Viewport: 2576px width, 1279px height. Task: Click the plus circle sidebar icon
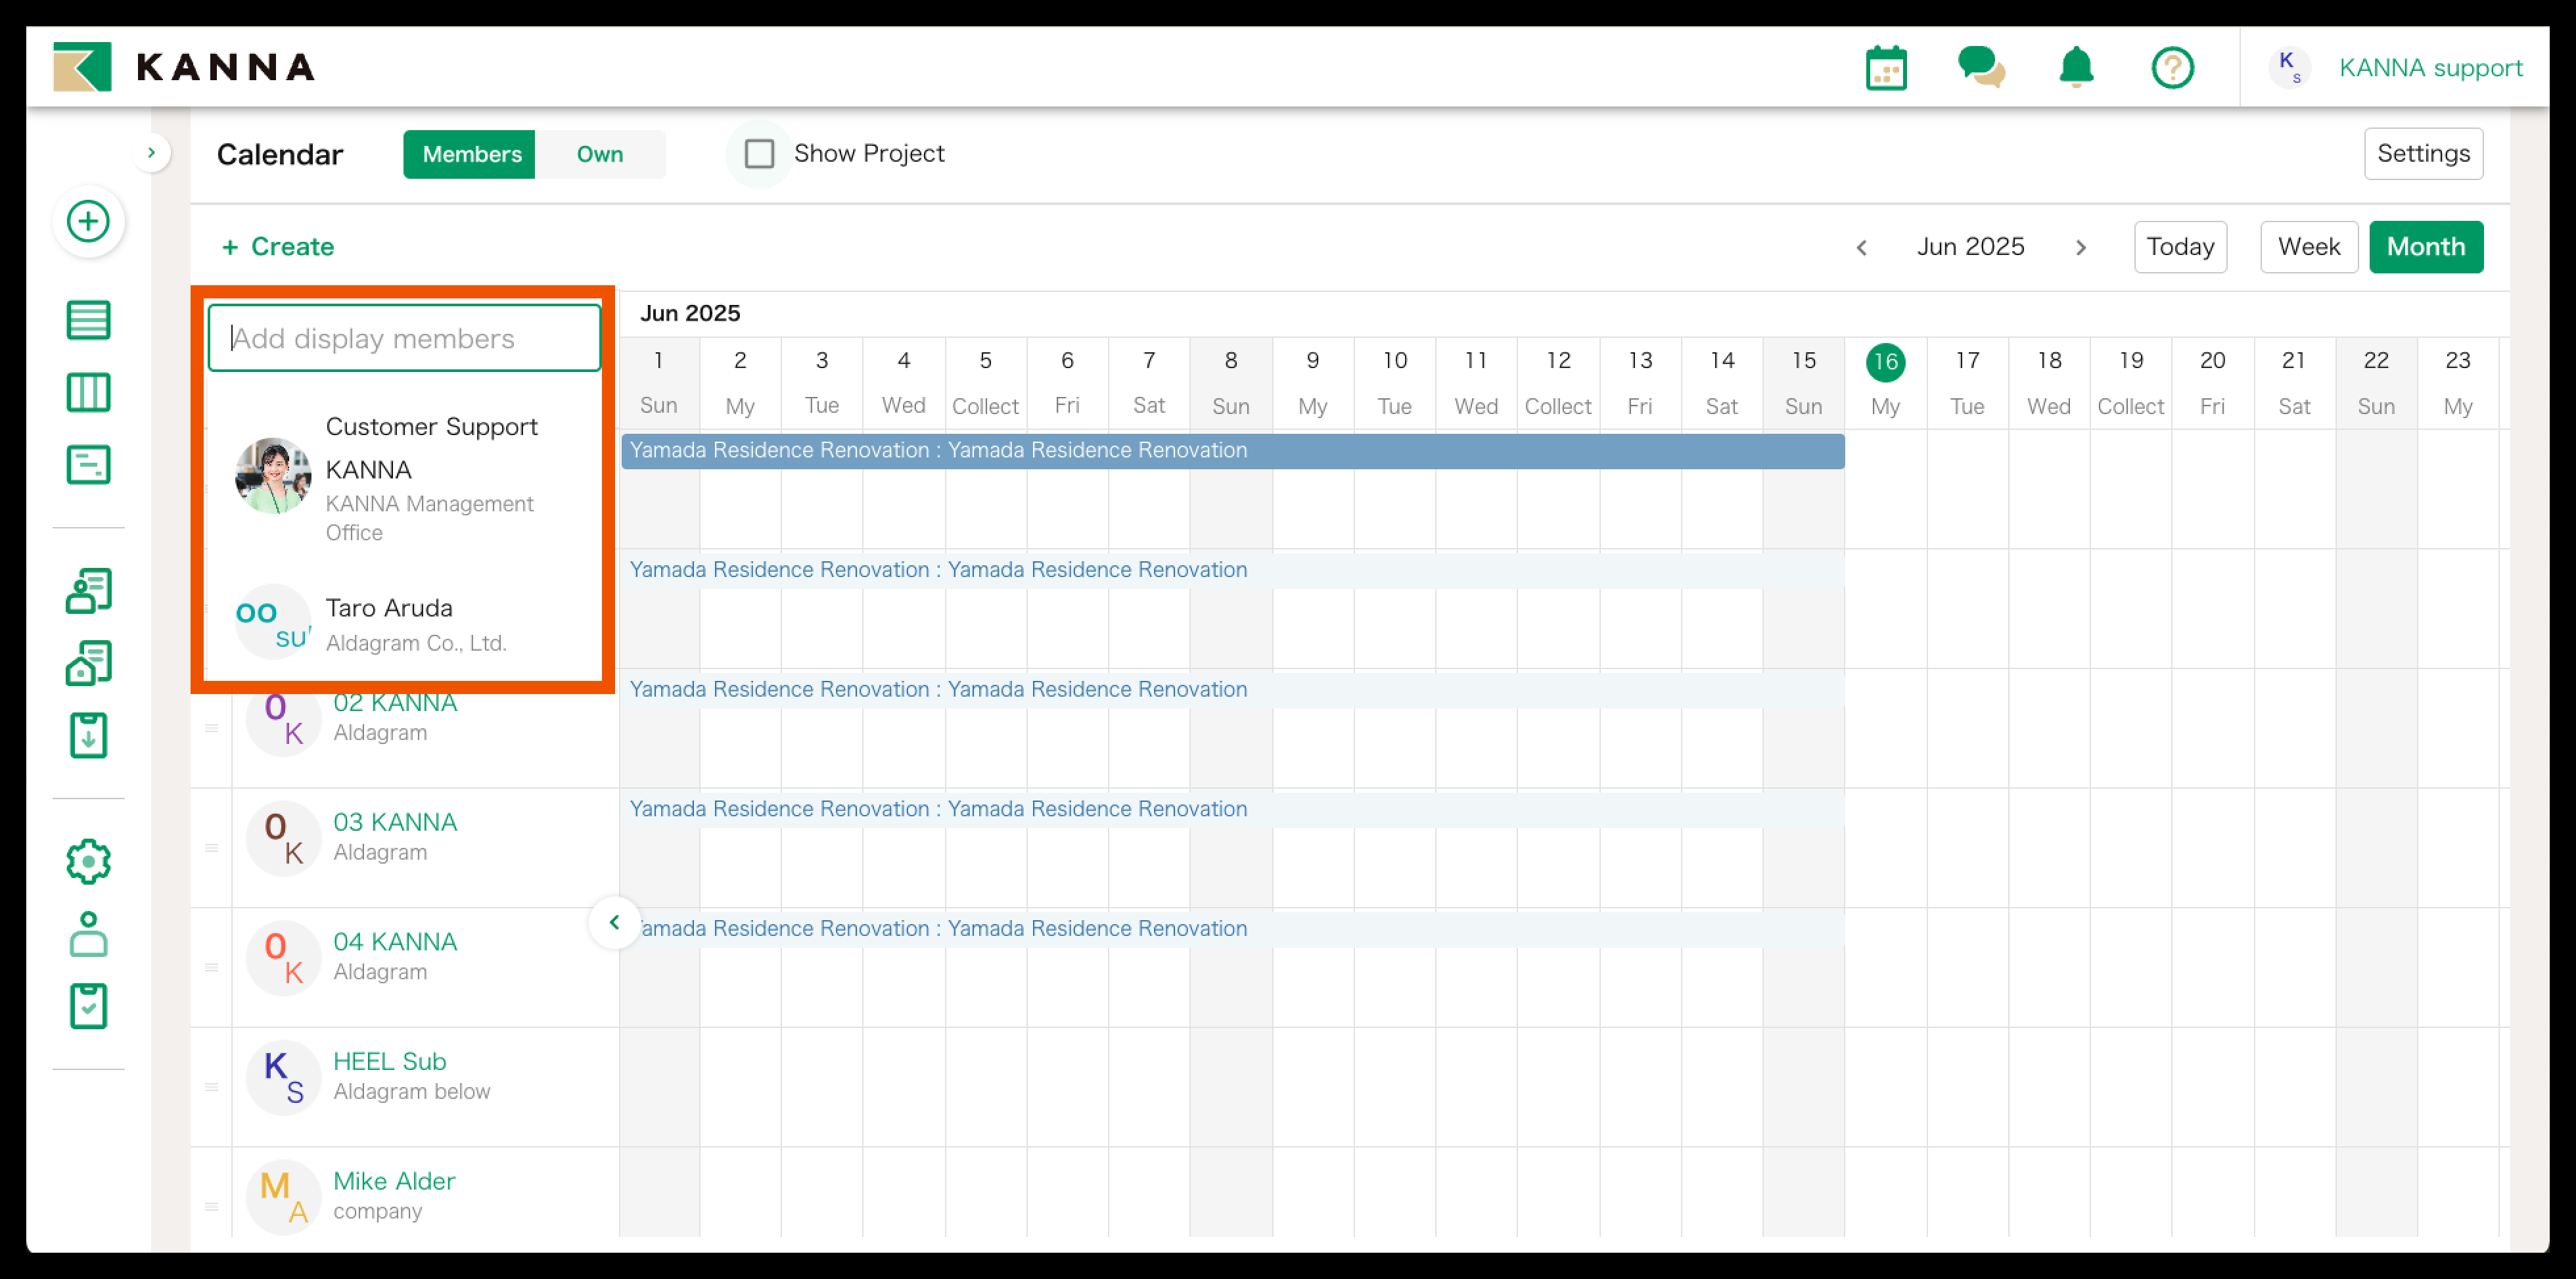coord(88,221)
